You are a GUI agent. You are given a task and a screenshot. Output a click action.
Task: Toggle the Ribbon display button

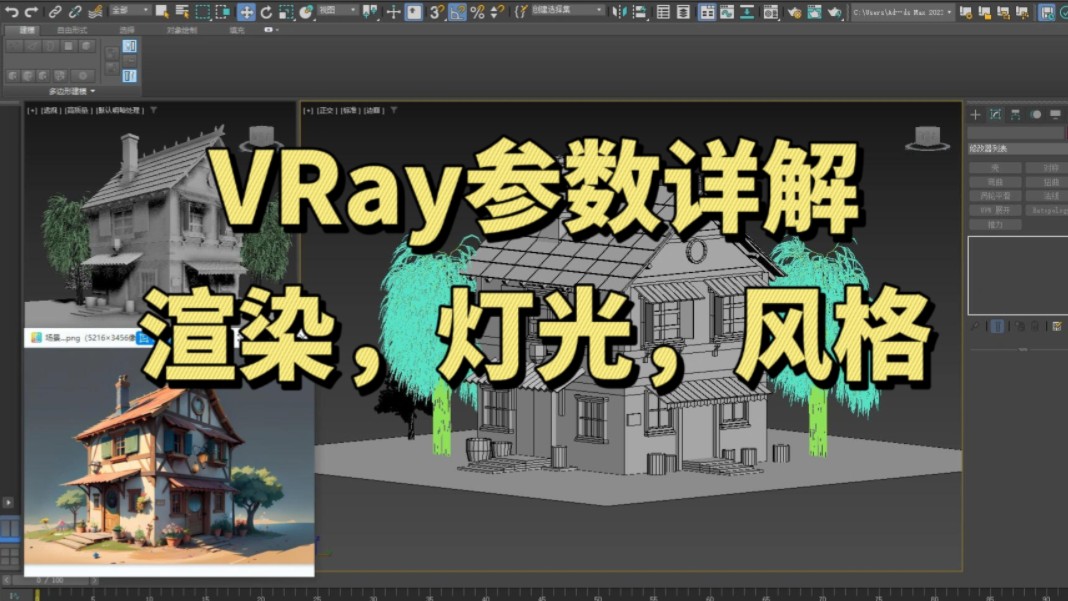(x=707, y=12)
